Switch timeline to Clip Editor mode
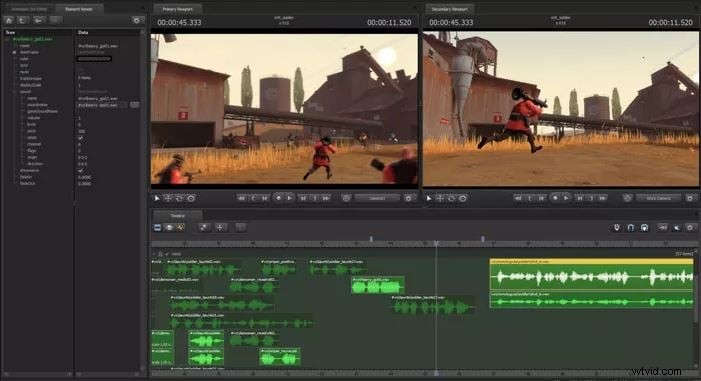 point(157,228)
